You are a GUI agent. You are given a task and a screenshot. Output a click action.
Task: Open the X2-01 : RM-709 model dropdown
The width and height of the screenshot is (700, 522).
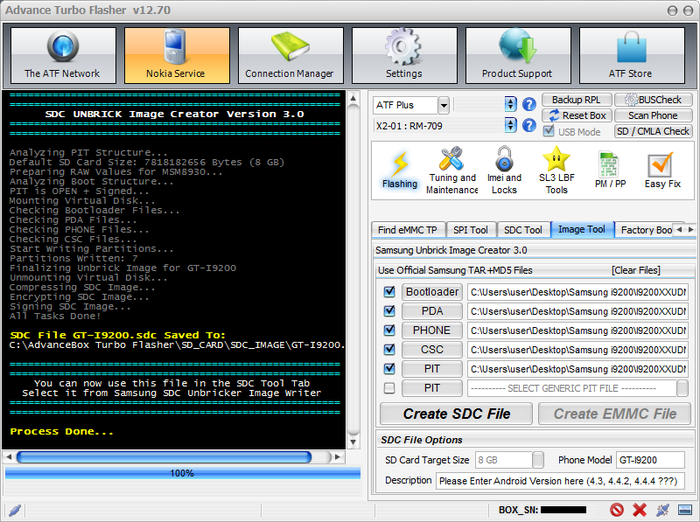point(511,126)
